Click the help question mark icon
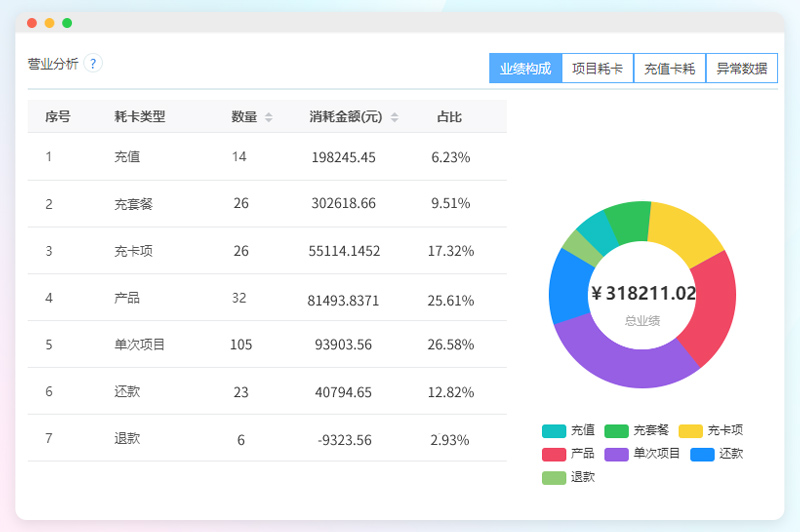 93,63
